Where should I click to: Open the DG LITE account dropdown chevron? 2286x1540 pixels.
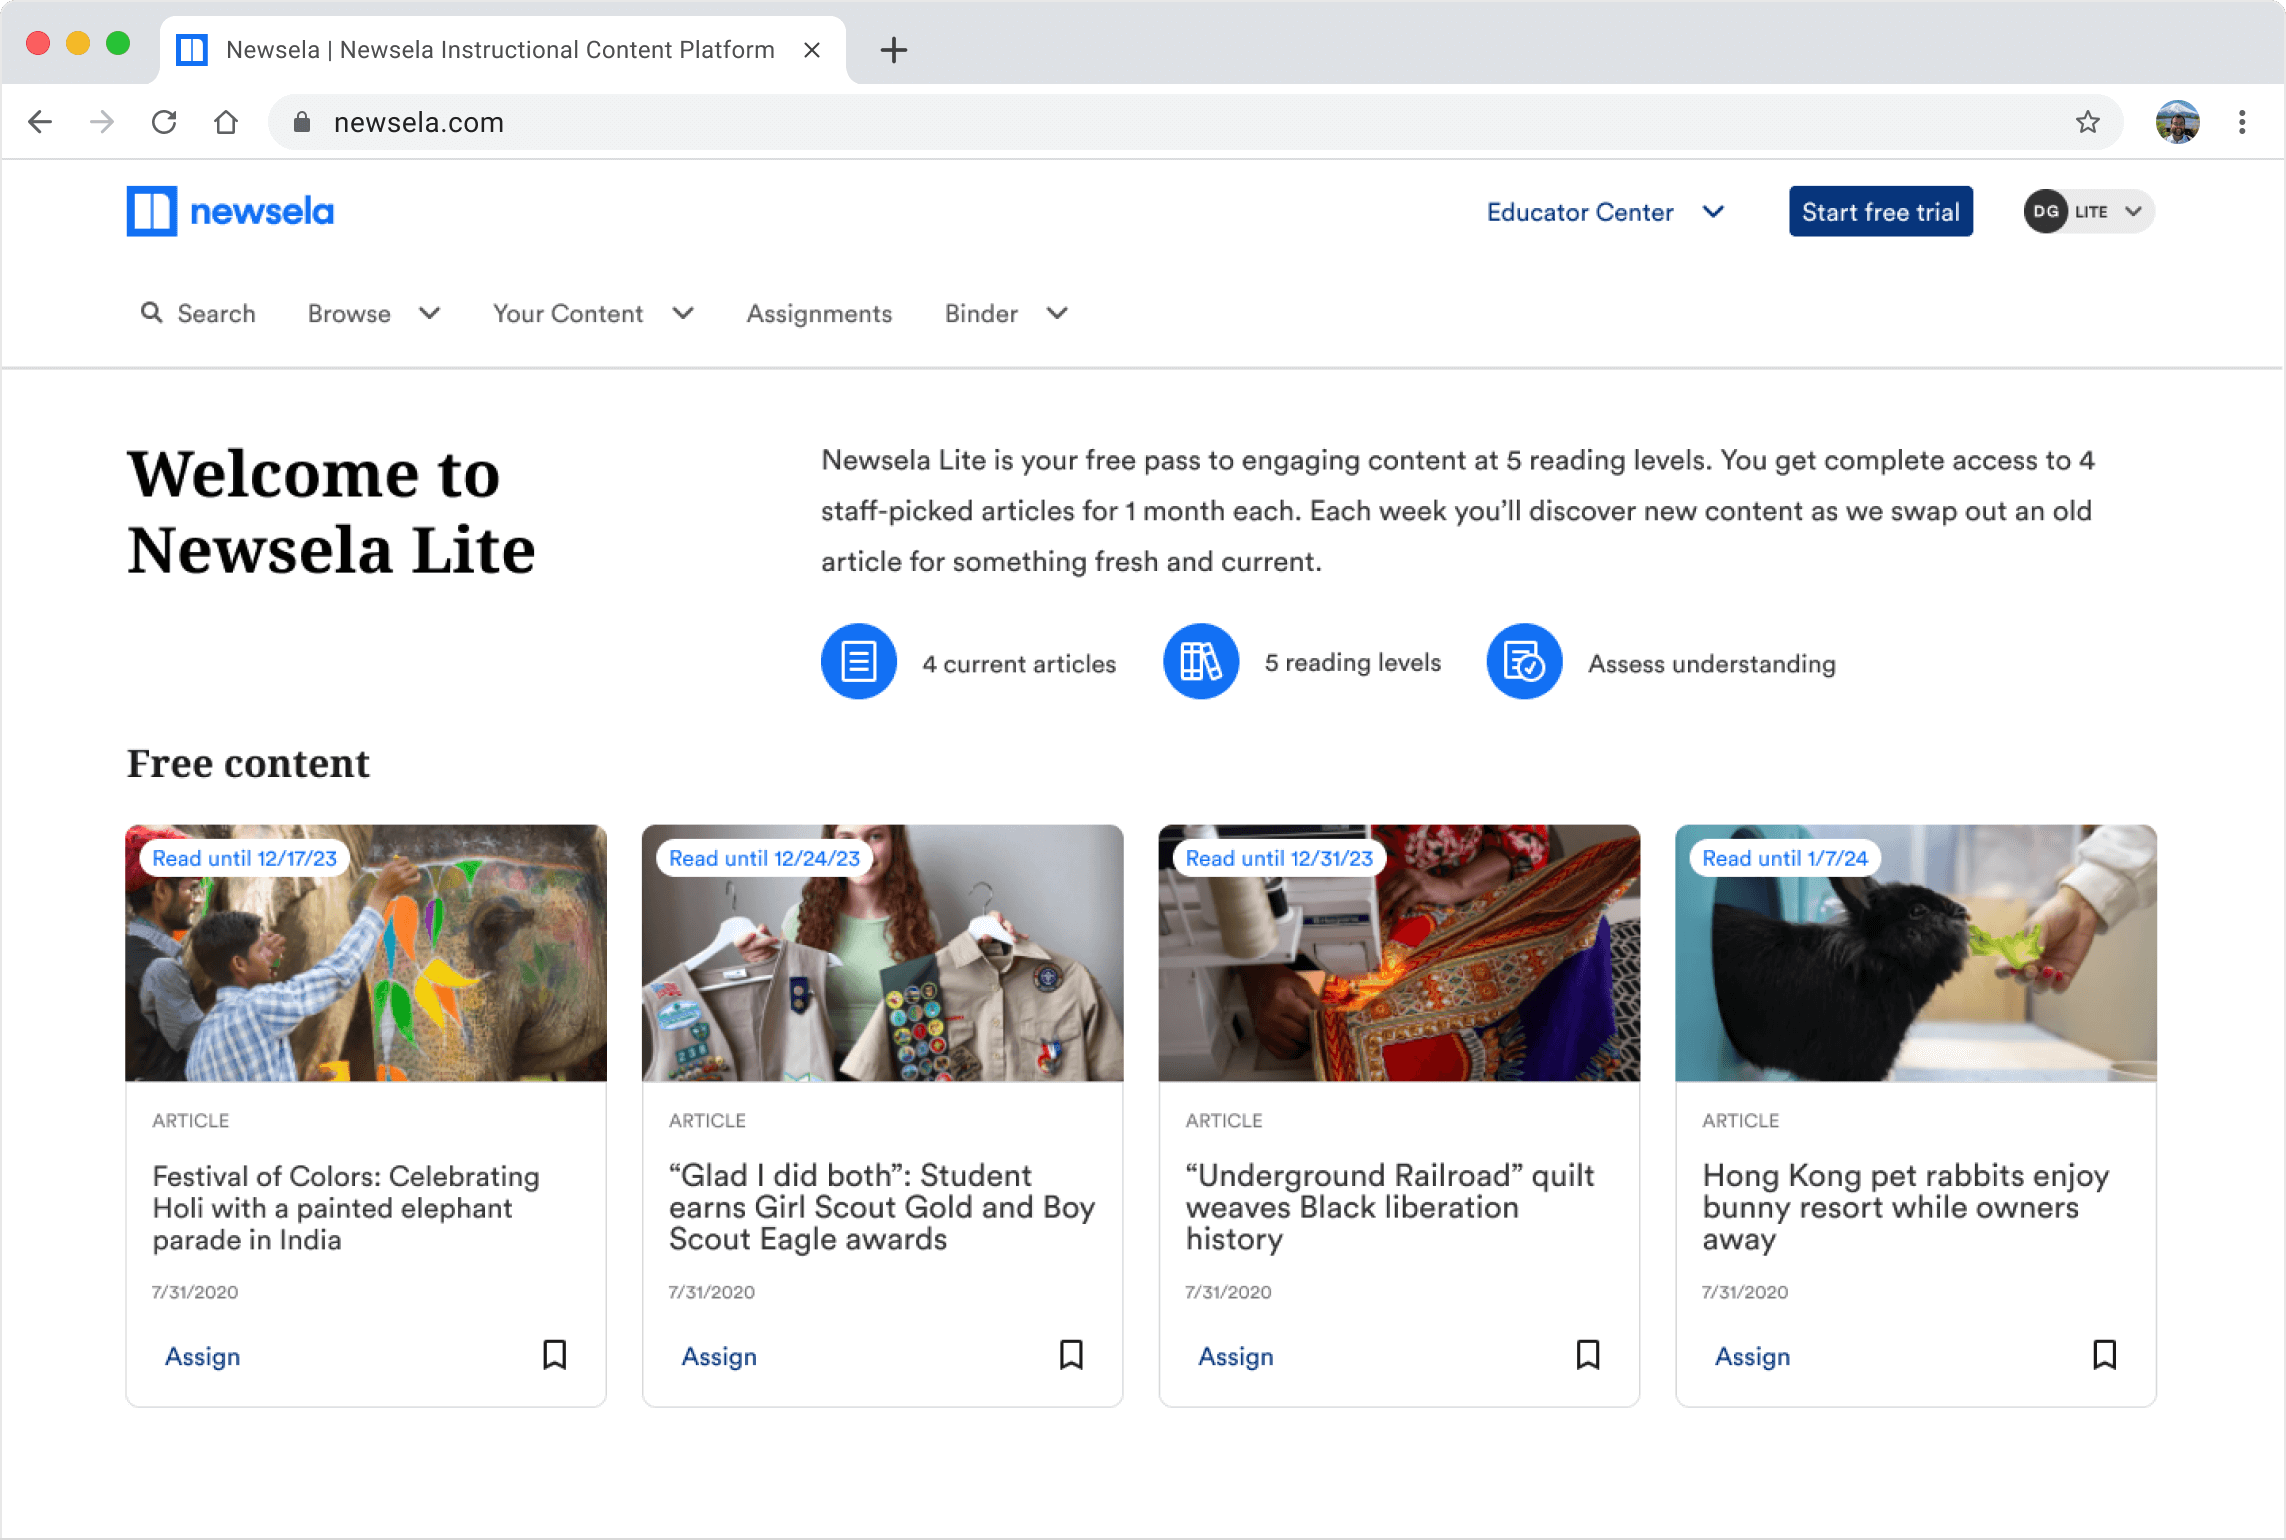click(2133, 211)
